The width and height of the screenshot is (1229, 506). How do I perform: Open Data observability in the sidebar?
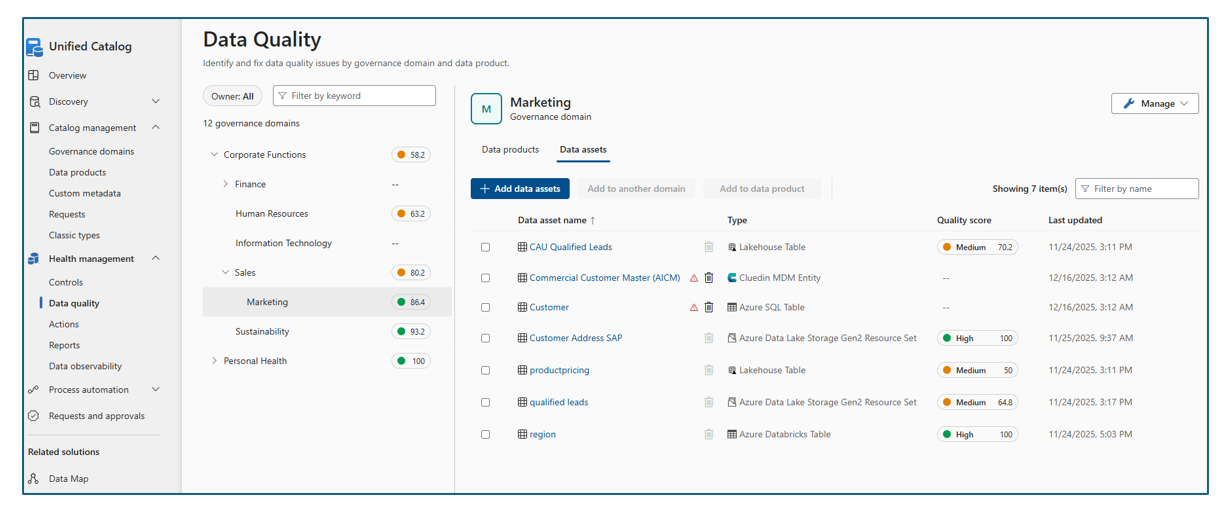(85, 366)
